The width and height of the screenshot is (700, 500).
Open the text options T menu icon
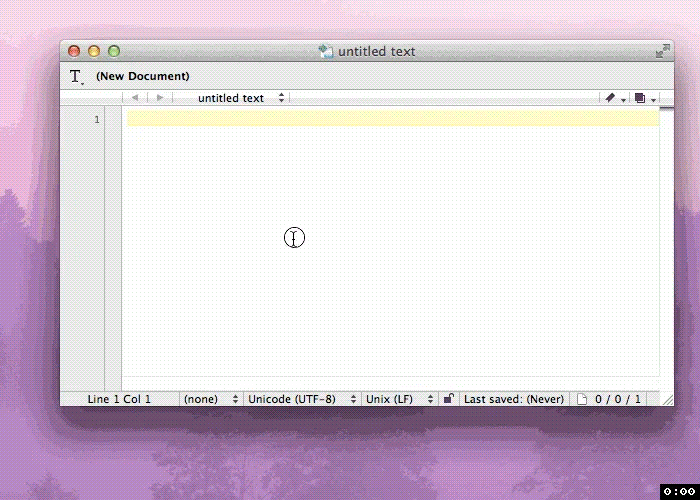pos(76,77)
